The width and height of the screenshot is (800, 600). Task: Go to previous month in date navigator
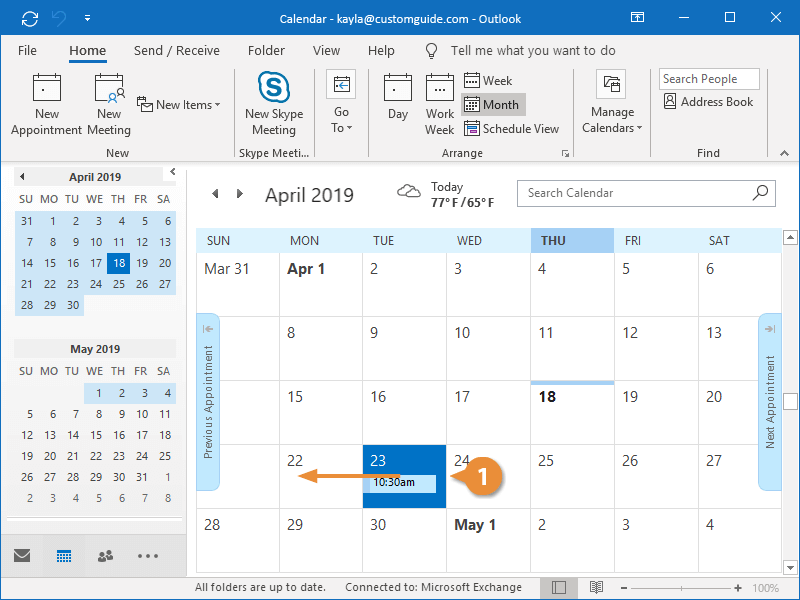tap(22, 177)
